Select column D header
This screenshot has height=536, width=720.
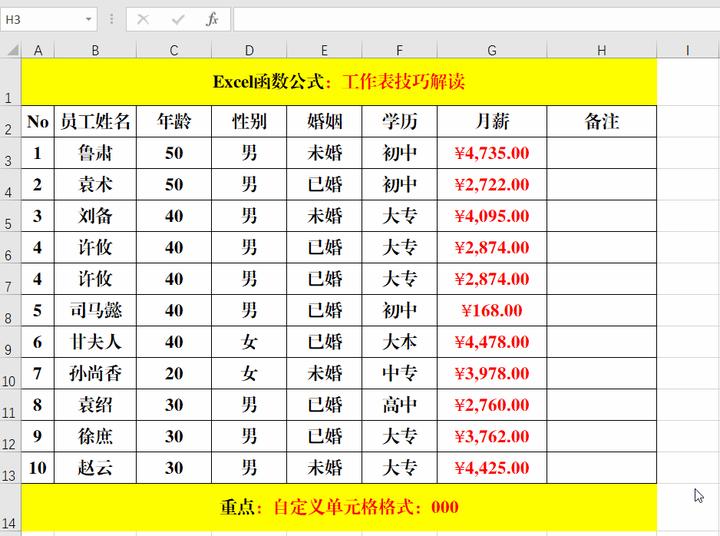pos(249,50)
